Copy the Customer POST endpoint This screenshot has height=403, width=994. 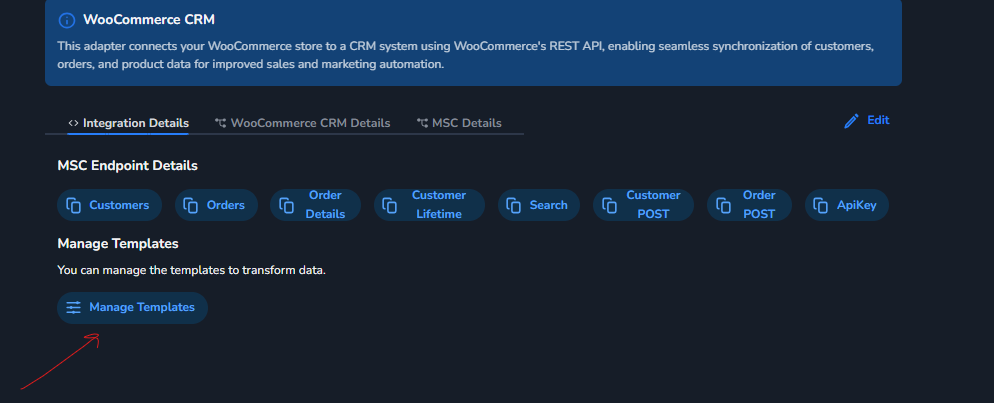click(x=643, y=205)
